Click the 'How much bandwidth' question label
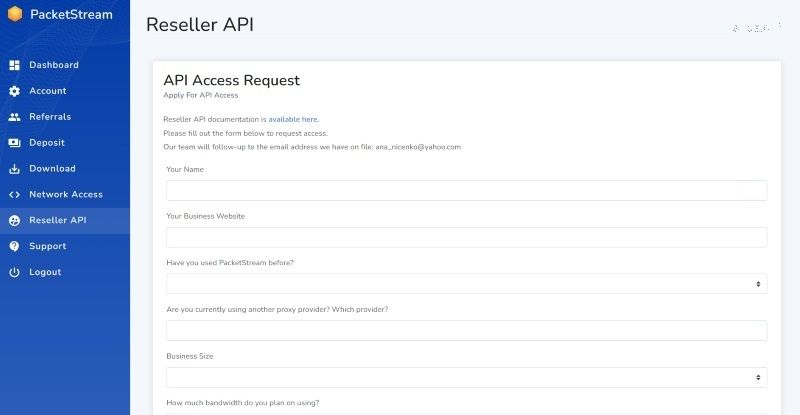The width and height of the screenshot is (800, 415). [x=243, y=403]
